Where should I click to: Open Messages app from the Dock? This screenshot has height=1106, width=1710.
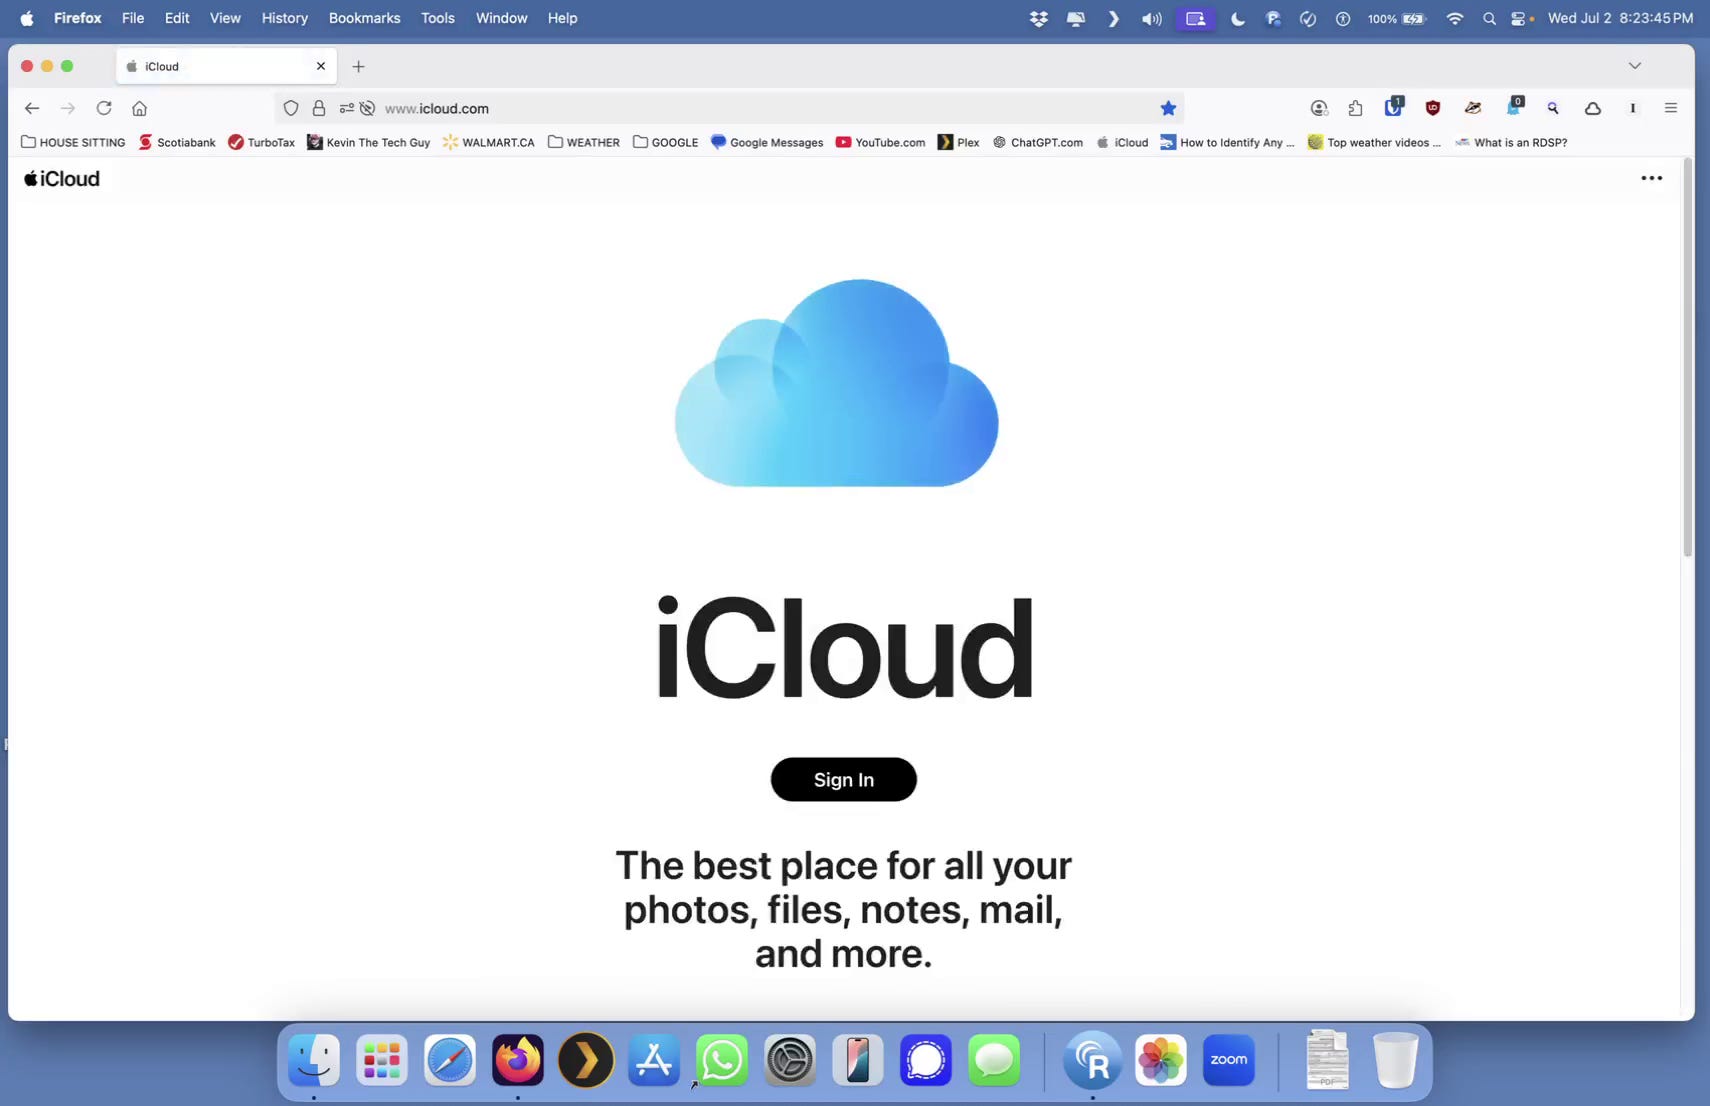pos(994,1060)
